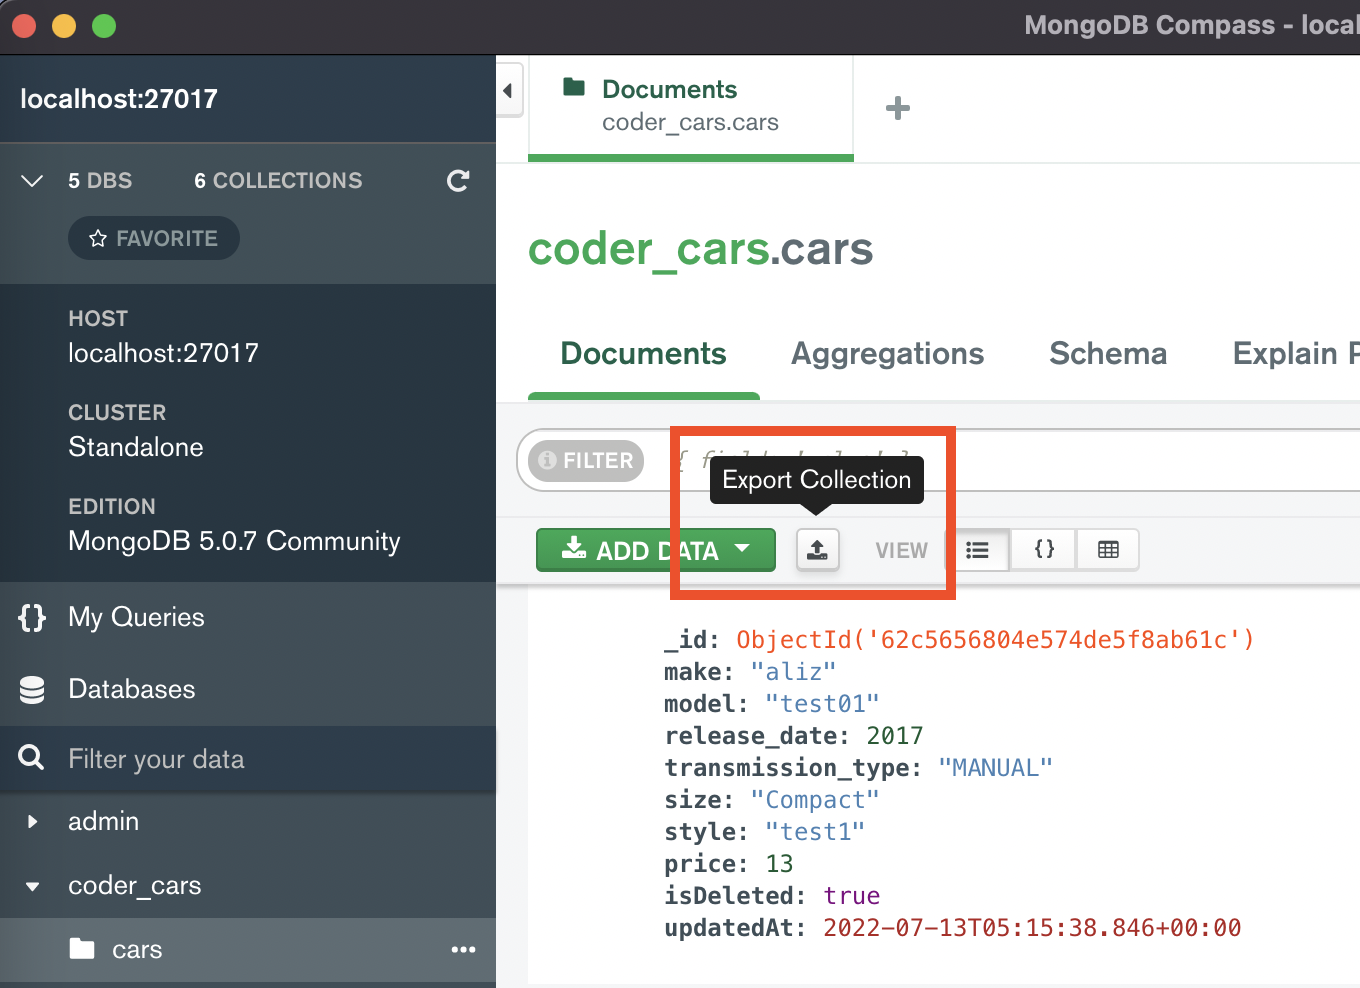Click the 6 COLLECTIONS label
1360x988 pixels.
(x=278, y=181)
